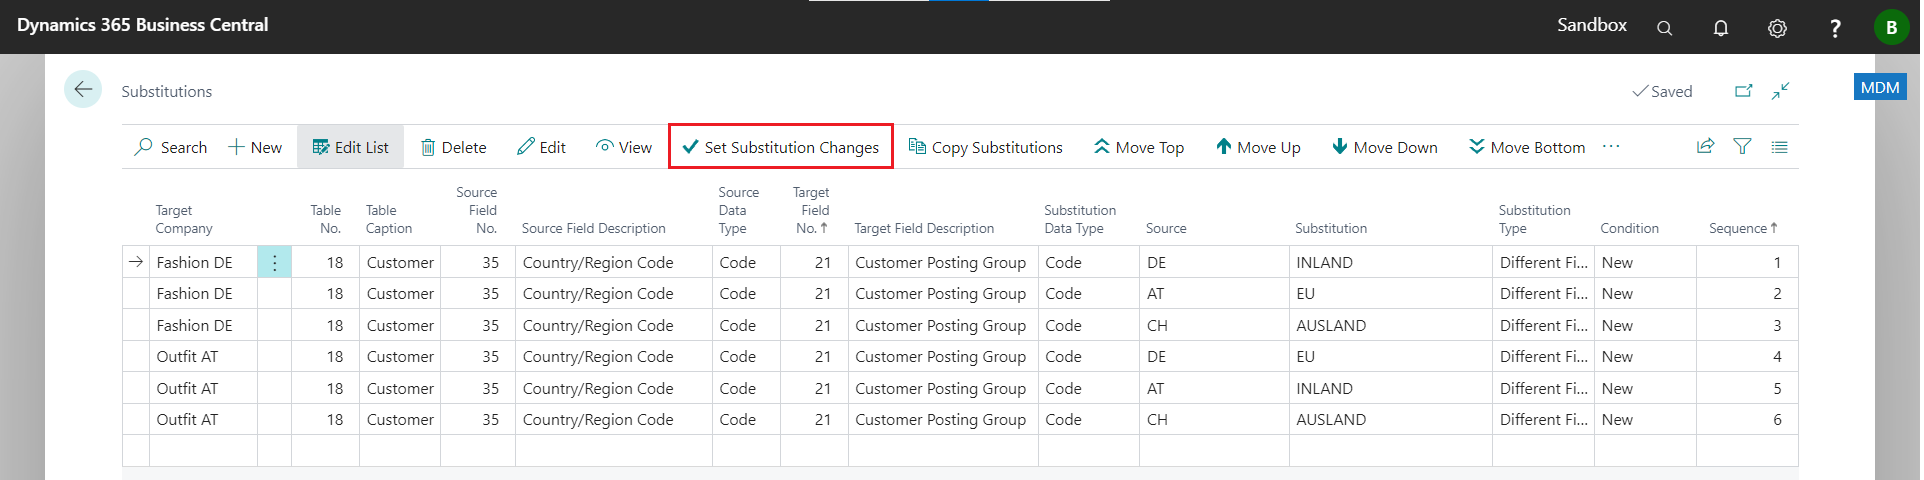Collapse the page with shrink arrows
Image resolution: width=1924 pixels, height=480 pixels.
point(1780,91)
